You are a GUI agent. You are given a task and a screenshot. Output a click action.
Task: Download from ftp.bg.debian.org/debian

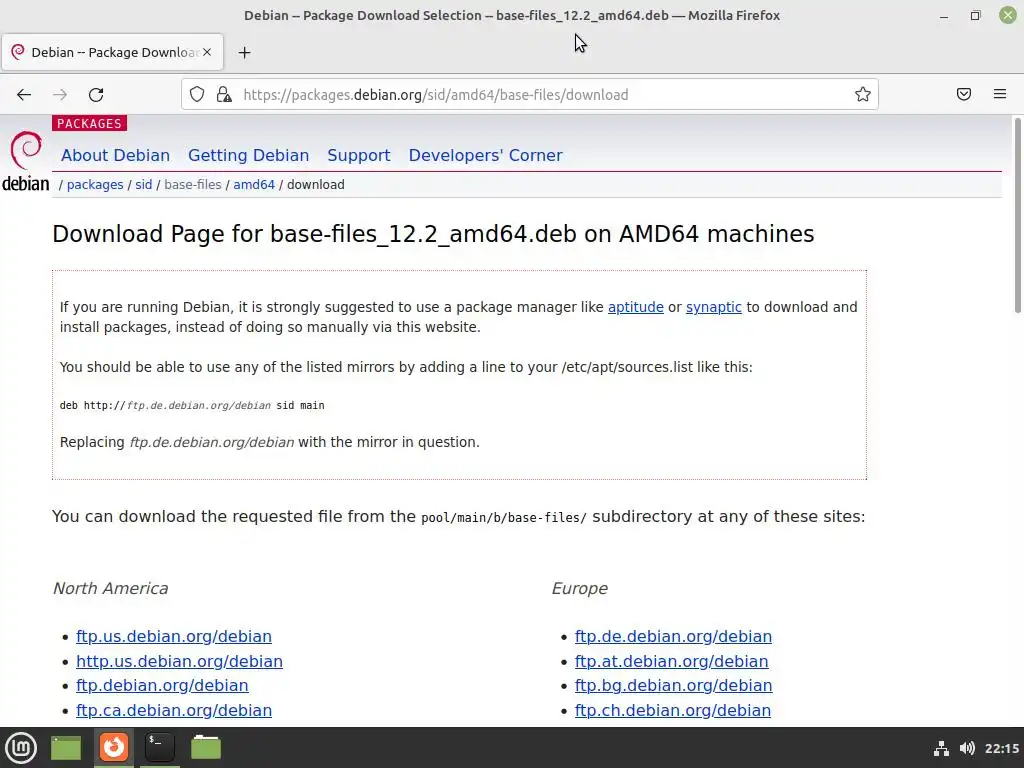(673, 685)
